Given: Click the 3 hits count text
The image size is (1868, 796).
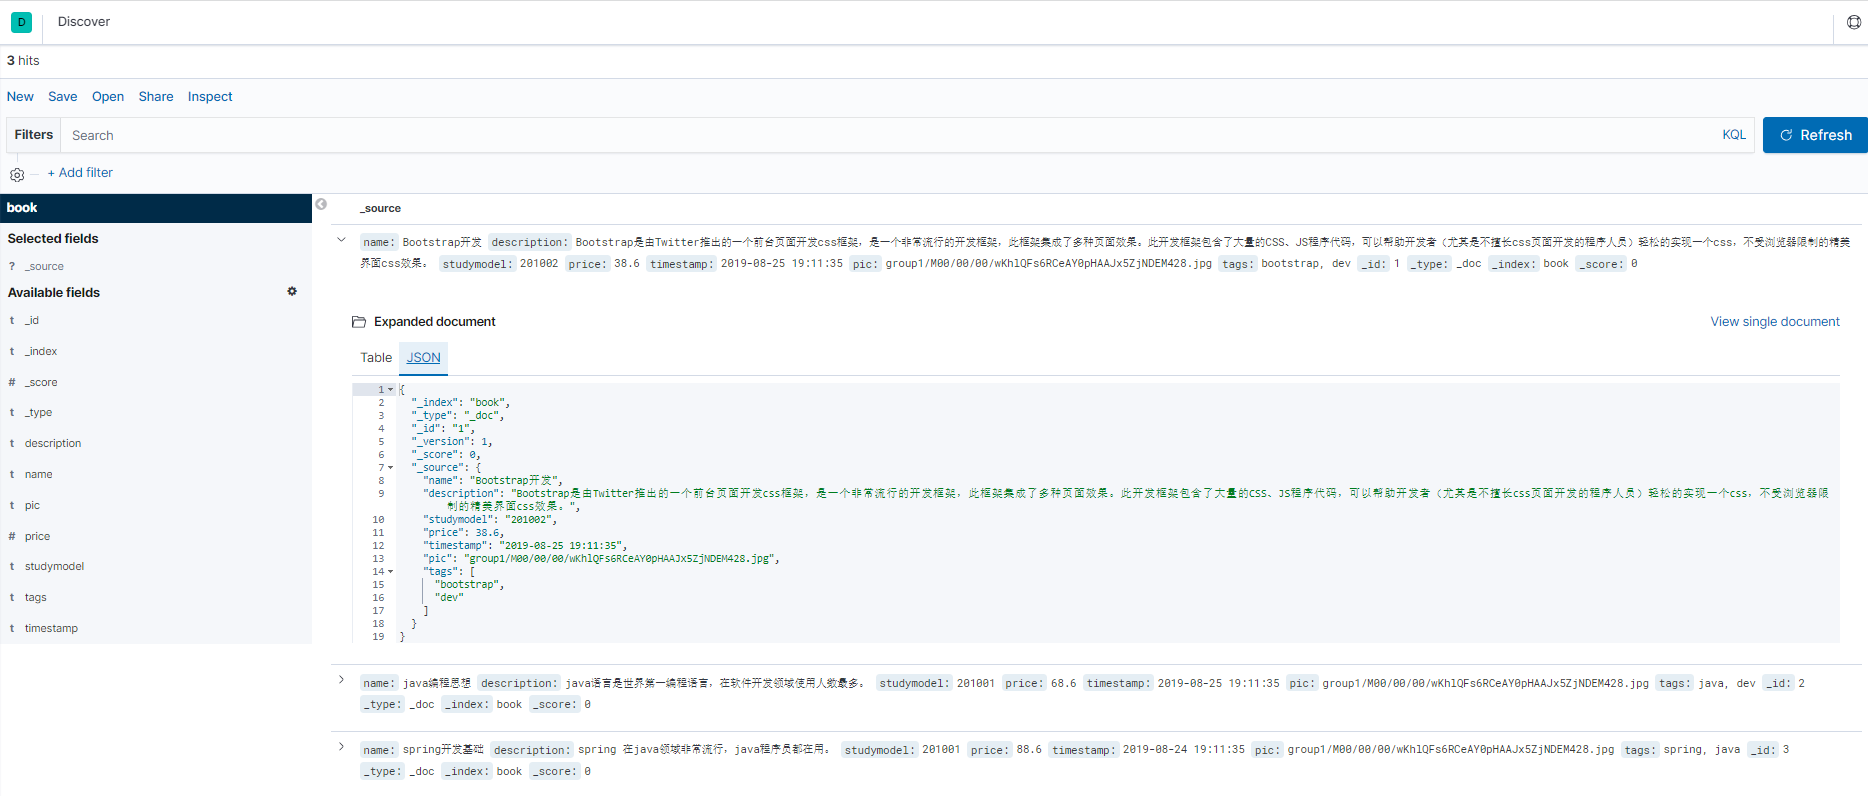Looking at the screenshot, I should [x=23, y=61].
